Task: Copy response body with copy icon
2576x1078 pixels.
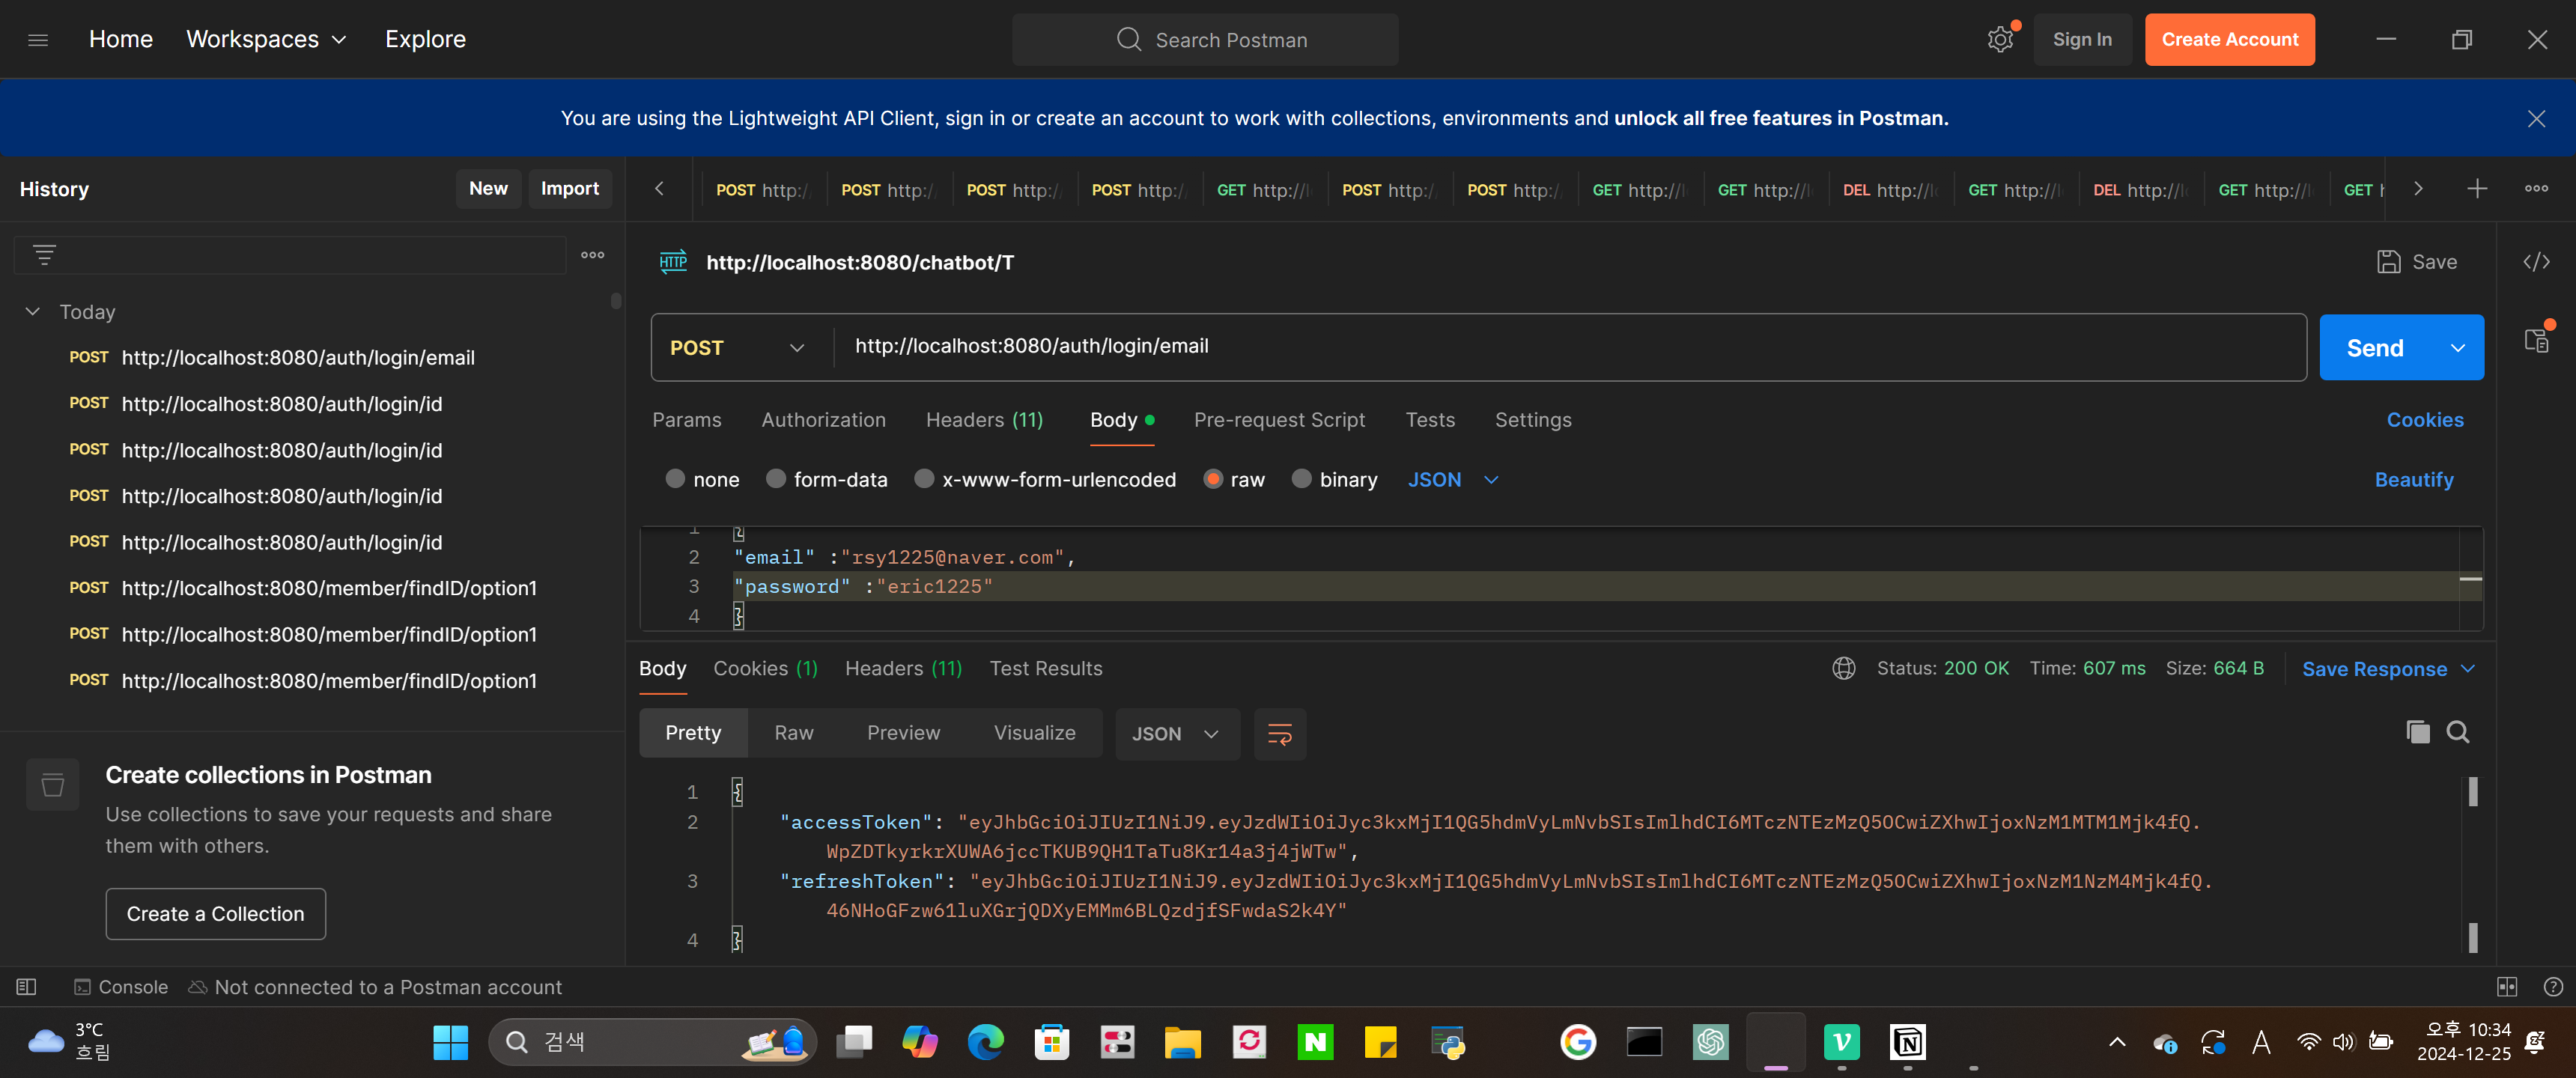Action: (2417, 733)
